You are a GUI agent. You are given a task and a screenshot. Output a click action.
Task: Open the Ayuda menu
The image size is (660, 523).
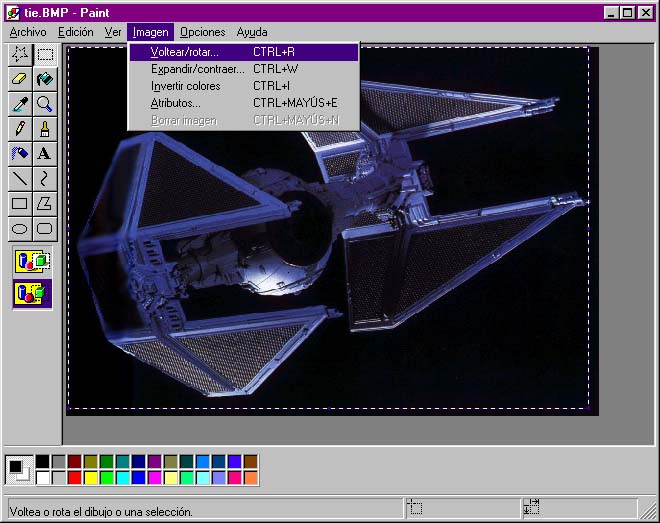[x=252, y=32]
